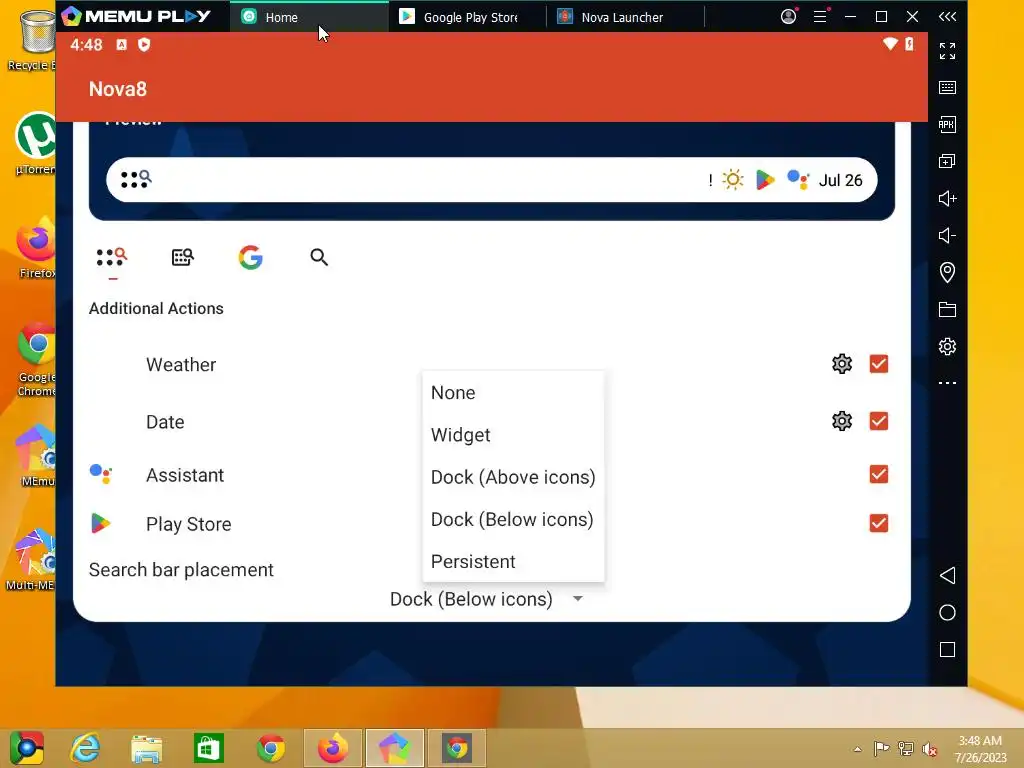Open MEmu hamburger menu

coord(820,16)
